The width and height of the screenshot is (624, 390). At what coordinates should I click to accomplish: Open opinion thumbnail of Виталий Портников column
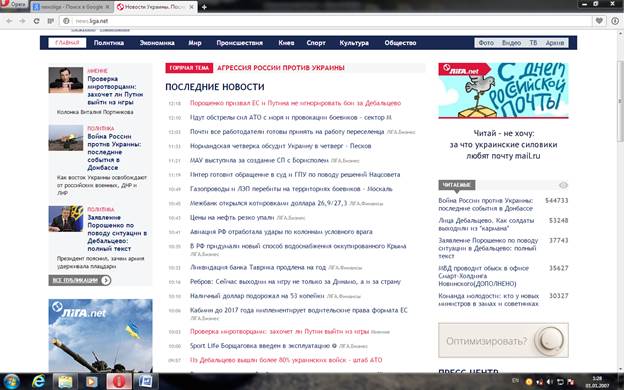[66, 80]
